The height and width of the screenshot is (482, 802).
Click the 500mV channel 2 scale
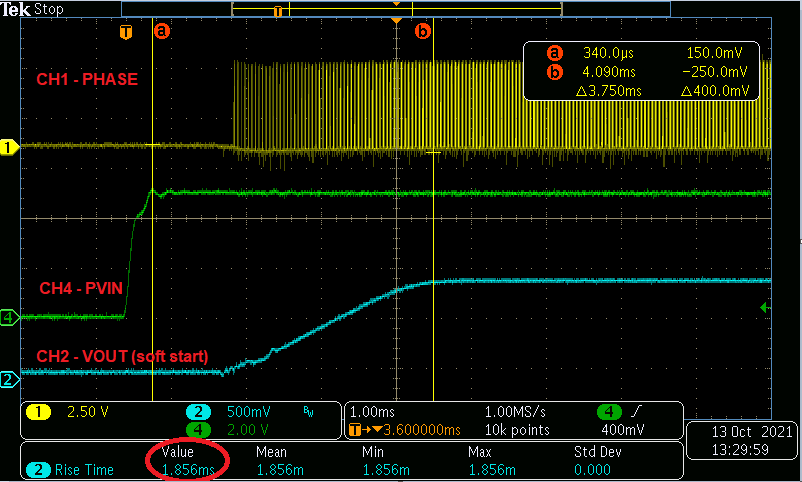pos(249,412)
